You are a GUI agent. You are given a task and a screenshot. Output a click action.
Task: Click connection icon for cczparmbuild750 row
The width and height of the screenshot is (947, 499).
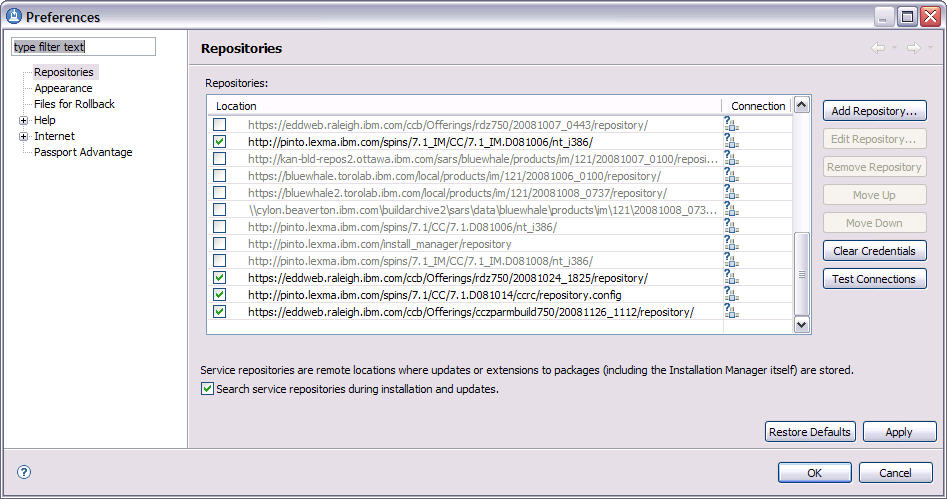click(x=731, y=311)
